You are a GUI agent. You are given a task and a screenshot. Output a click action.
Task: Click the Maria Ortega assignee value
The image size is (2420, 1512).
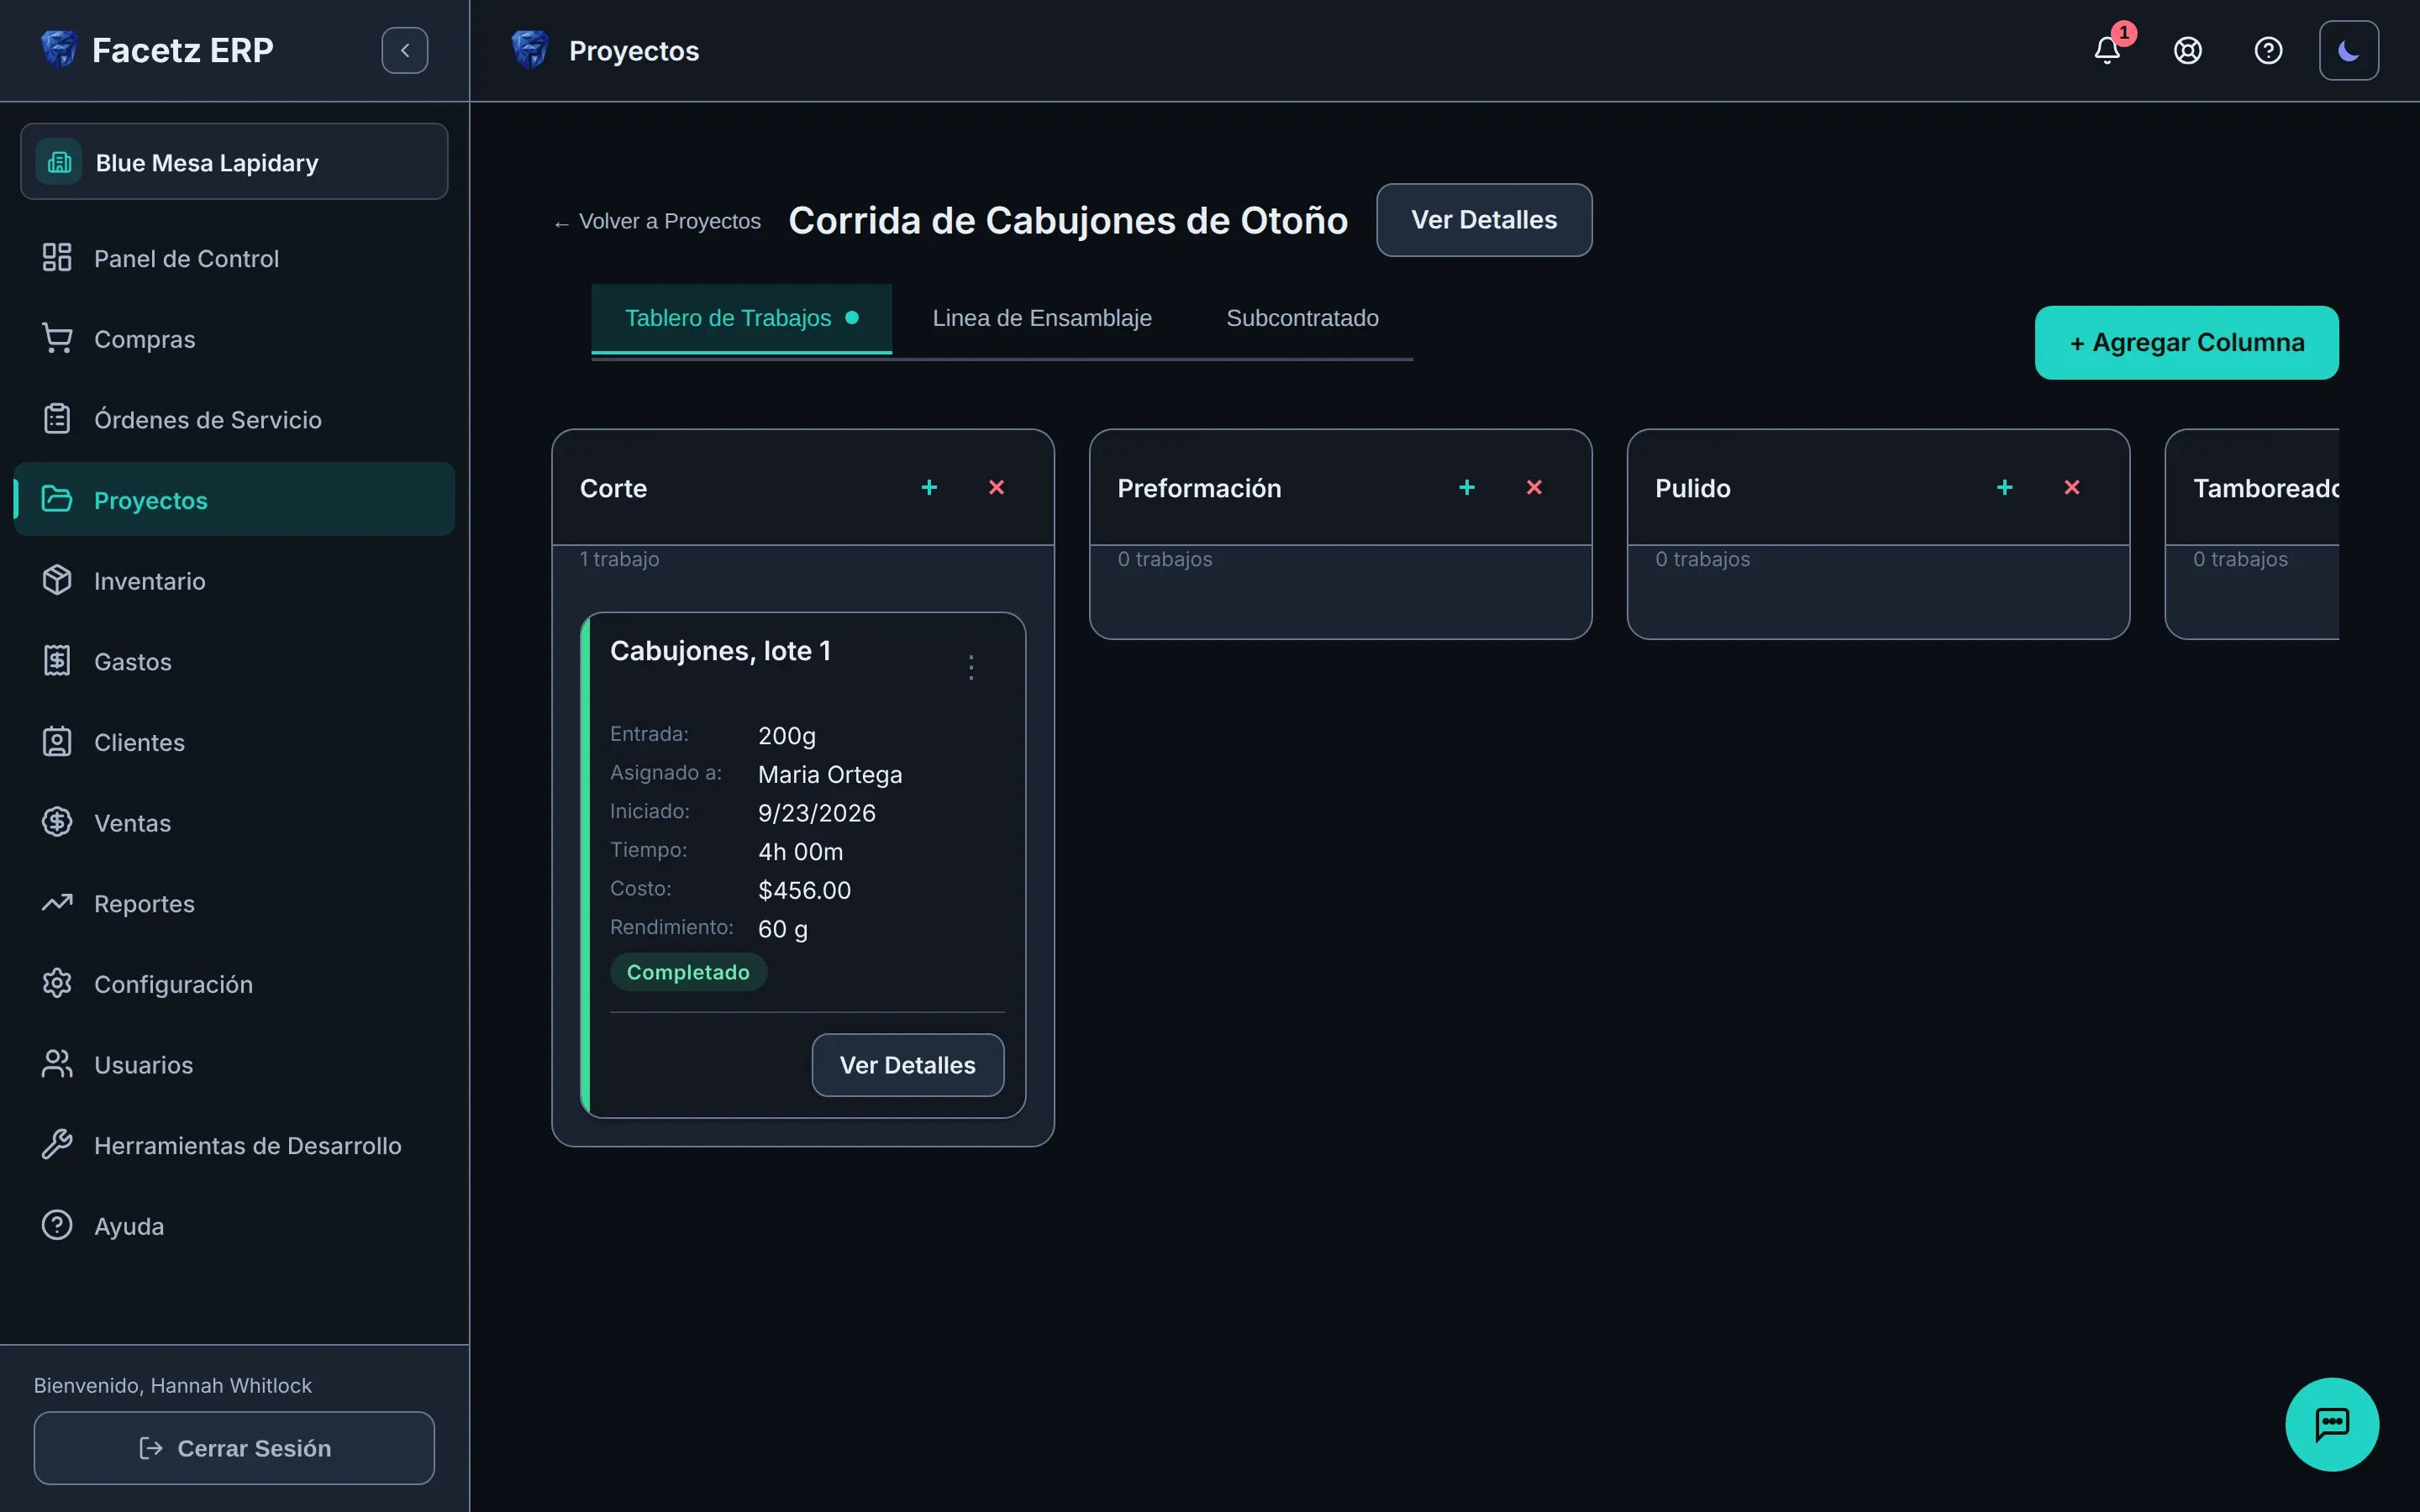(830, 775)
